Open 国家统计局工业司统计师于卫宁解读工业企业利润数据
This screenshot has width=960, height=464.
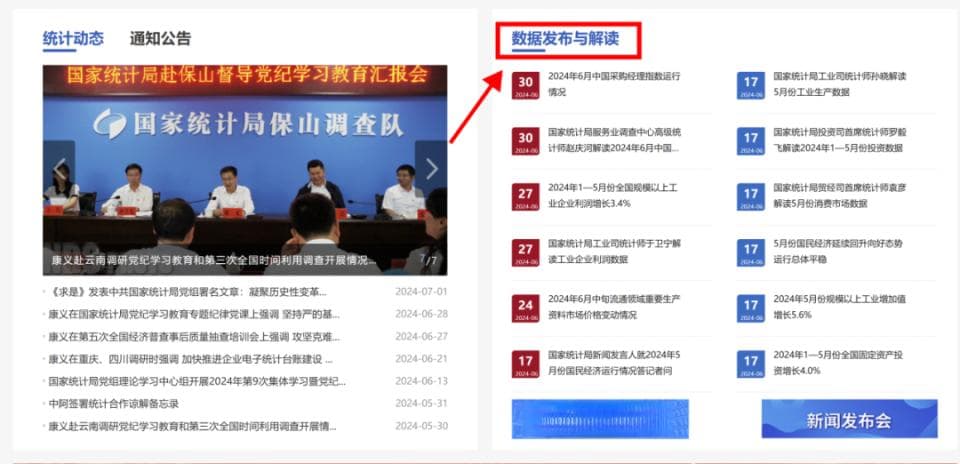click(614, 251)
